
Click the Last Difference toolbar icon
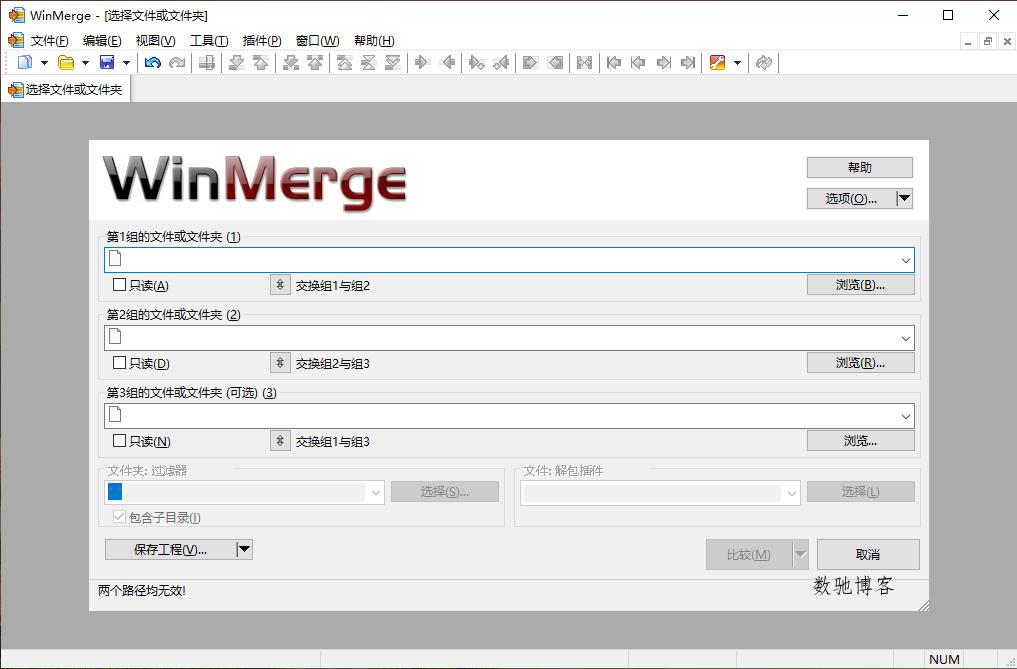[393, 62]
